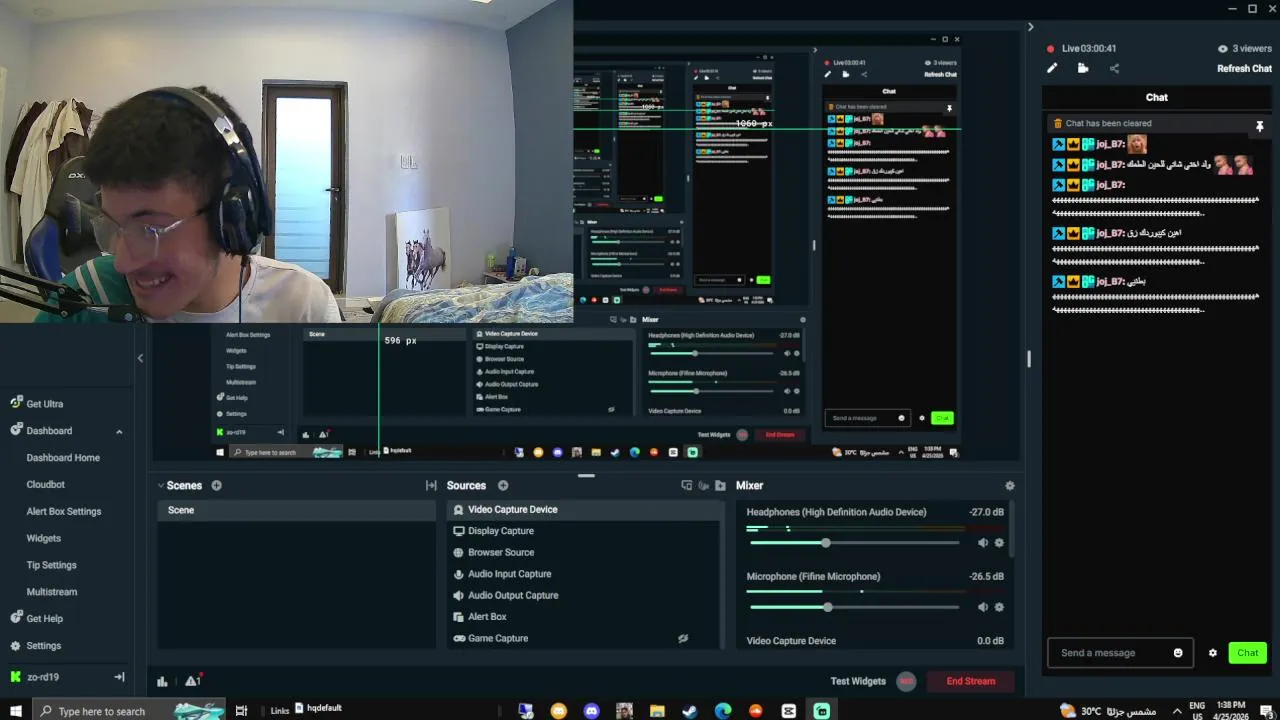Open the taskbar notification center icon
This screenshot has height=720, width=1280.
tap(1266, 711)
